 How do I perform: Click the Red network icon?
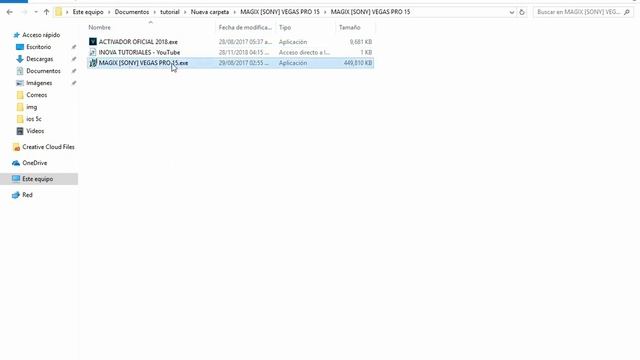click(16, 195)
